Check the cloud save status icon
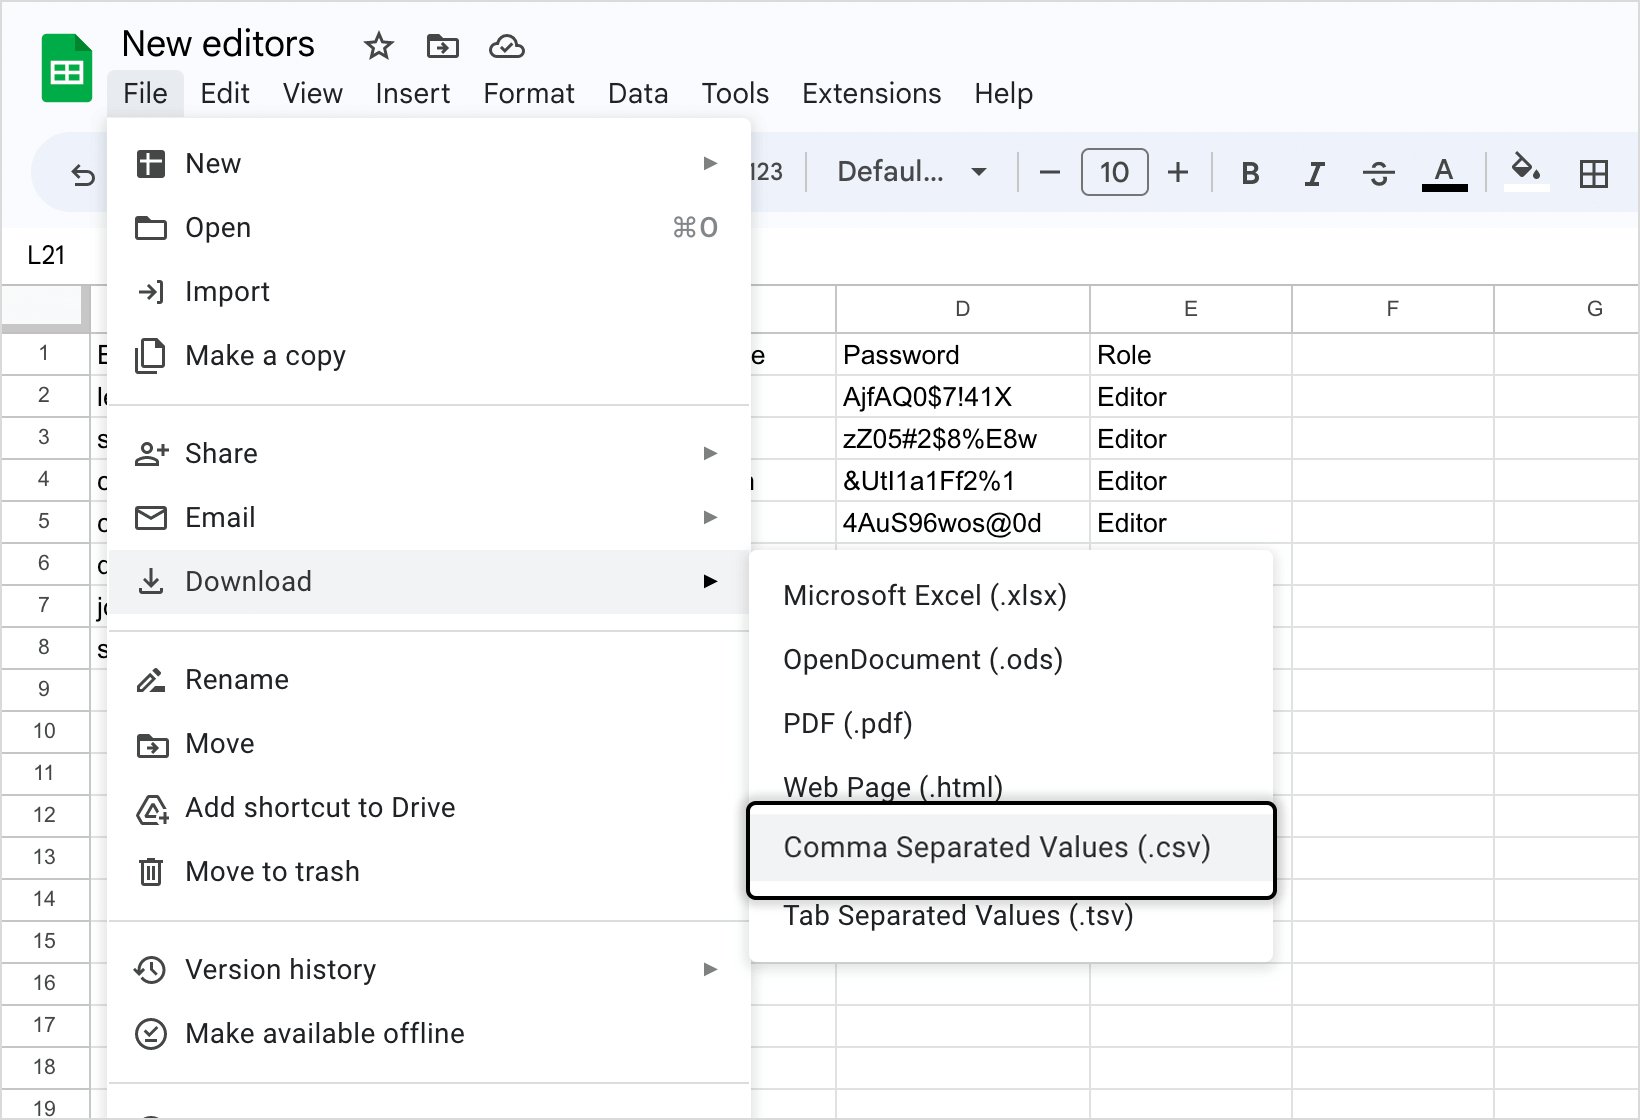Image resolution: width=1640 pixels, height=1120 pixels. tap(507, 46)
